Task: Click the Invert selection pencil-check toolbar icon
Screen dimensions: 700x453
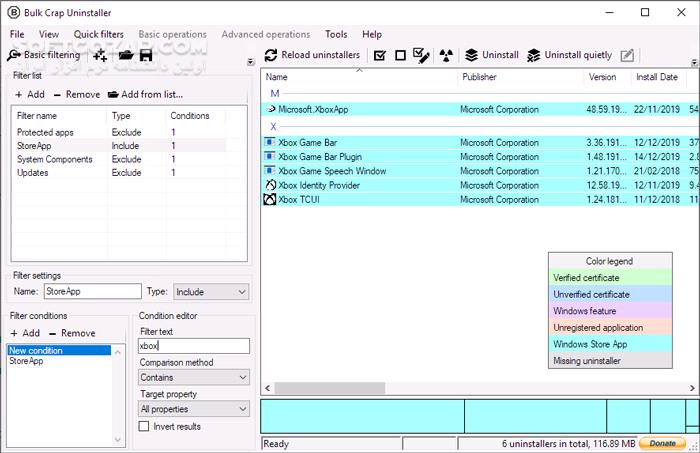Action: click(421, 55)
